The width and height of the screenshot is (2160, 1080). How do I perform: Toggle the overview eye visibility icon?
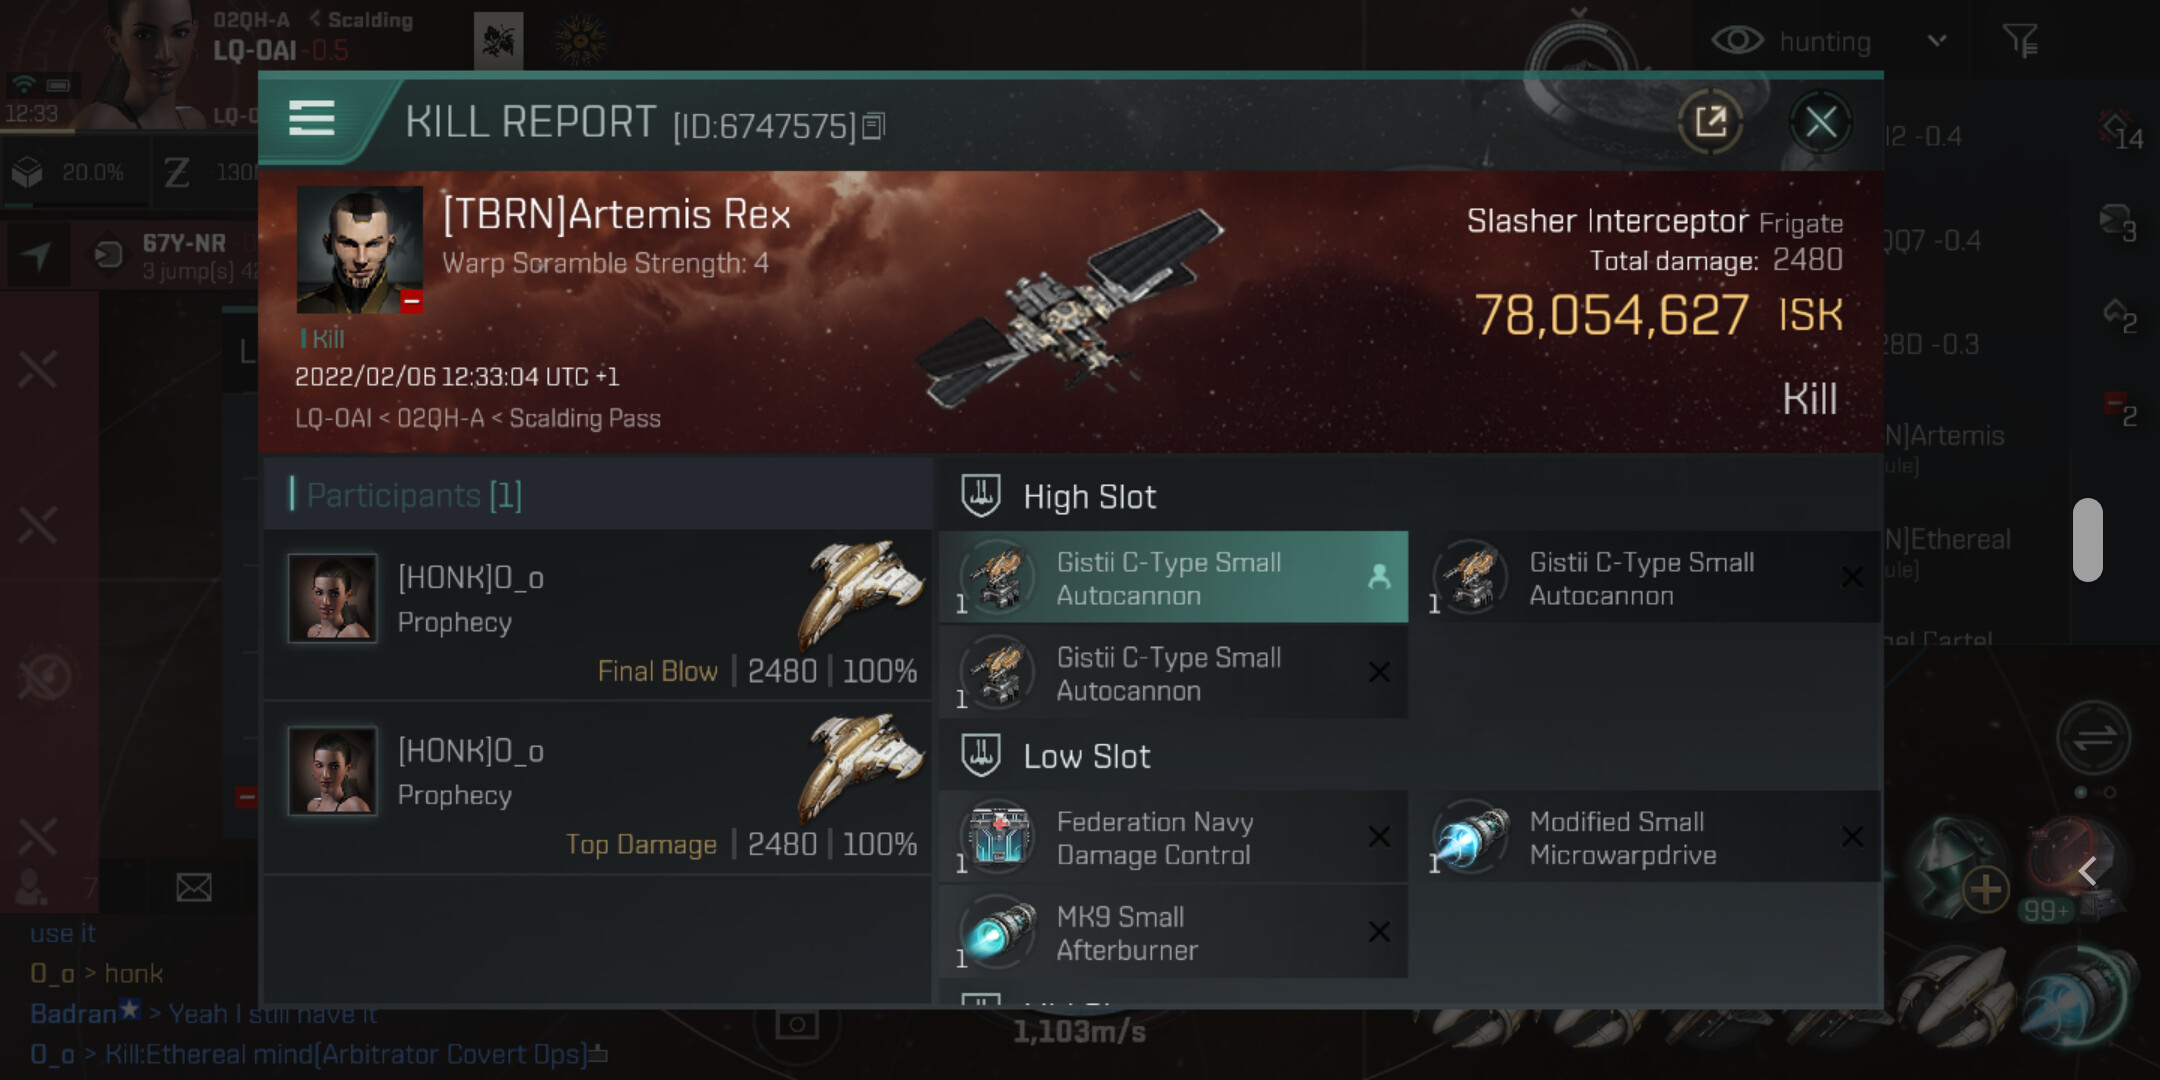pyautogui.click(x=1737, y=41)
